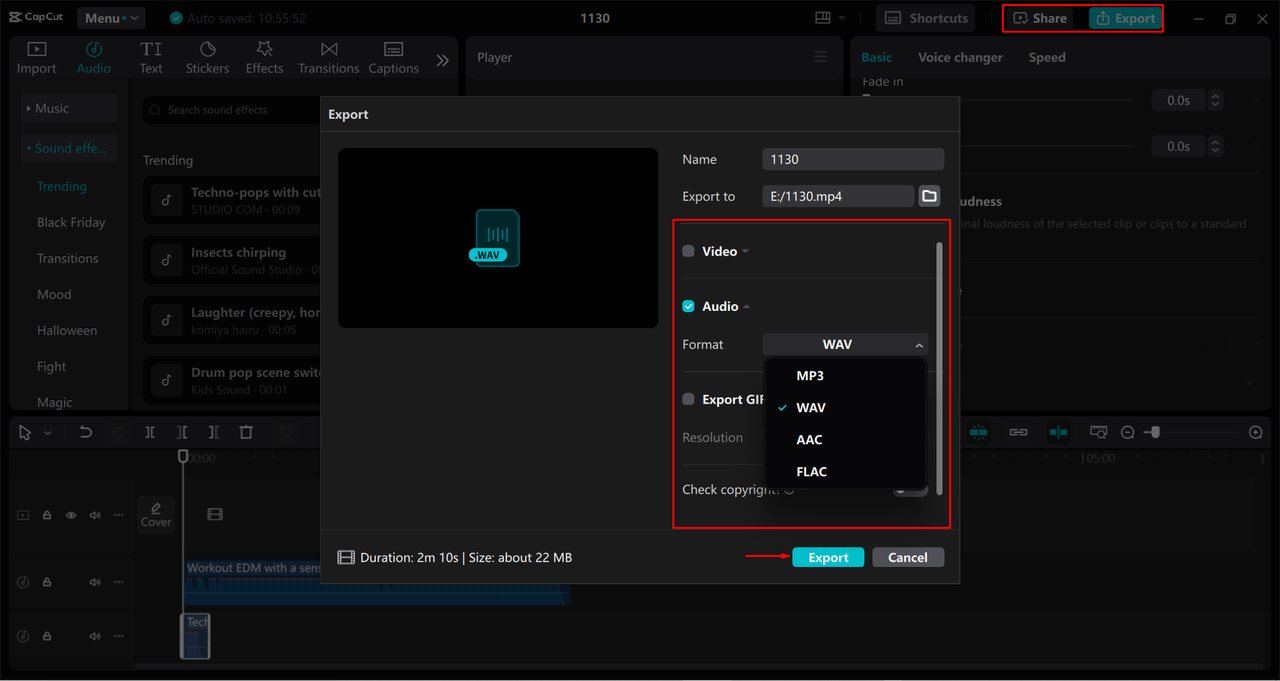Image resolution: width=1280 pixels, height=681 pixels.
Task: Click the Delete right trim icon
Action: (214, 432)
